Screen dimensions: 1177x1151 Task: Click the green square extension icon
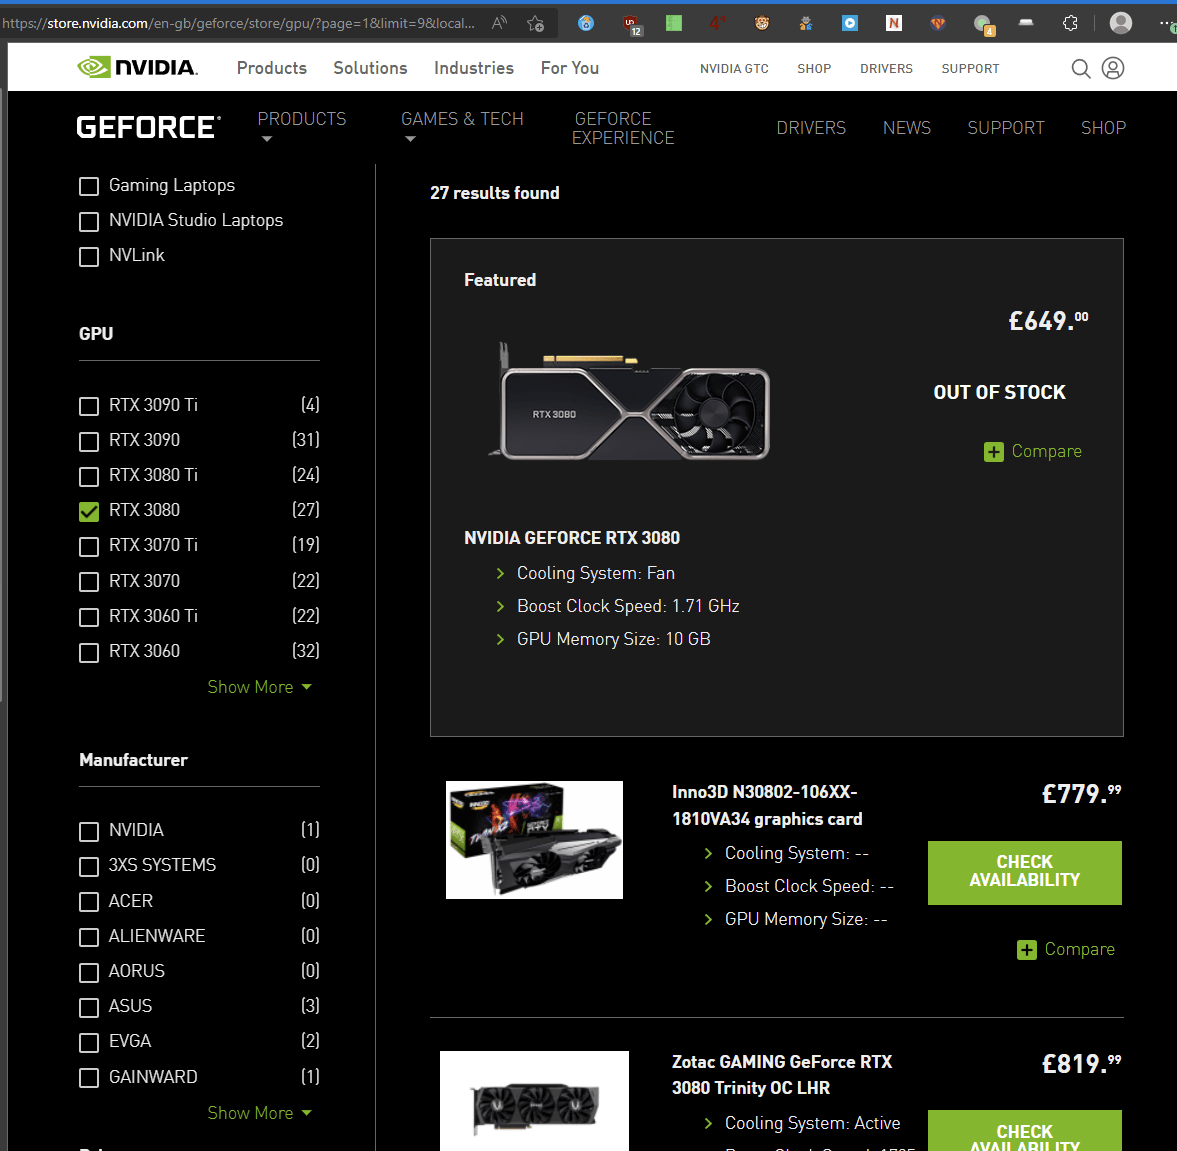point(674,23)
